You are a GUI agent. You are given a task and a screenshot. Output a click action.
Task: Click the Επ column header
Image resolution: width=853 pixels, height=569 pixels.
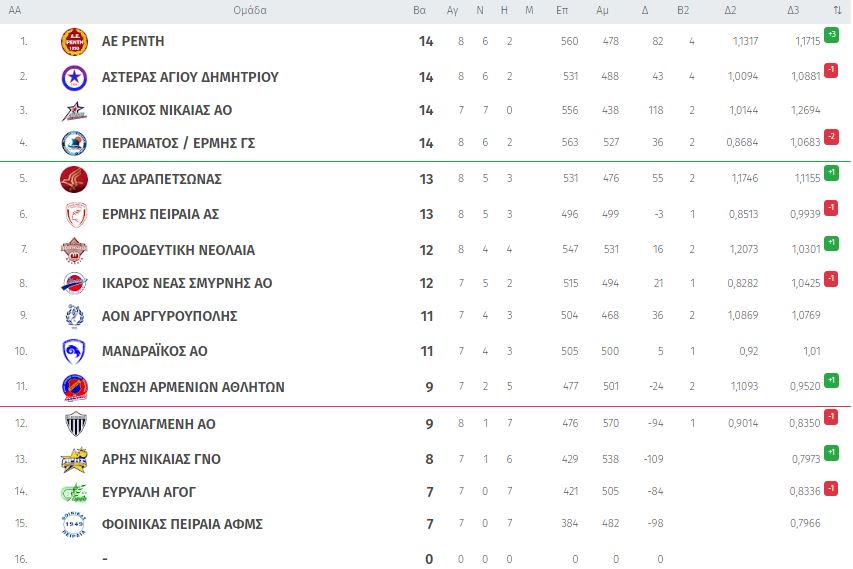562,10
